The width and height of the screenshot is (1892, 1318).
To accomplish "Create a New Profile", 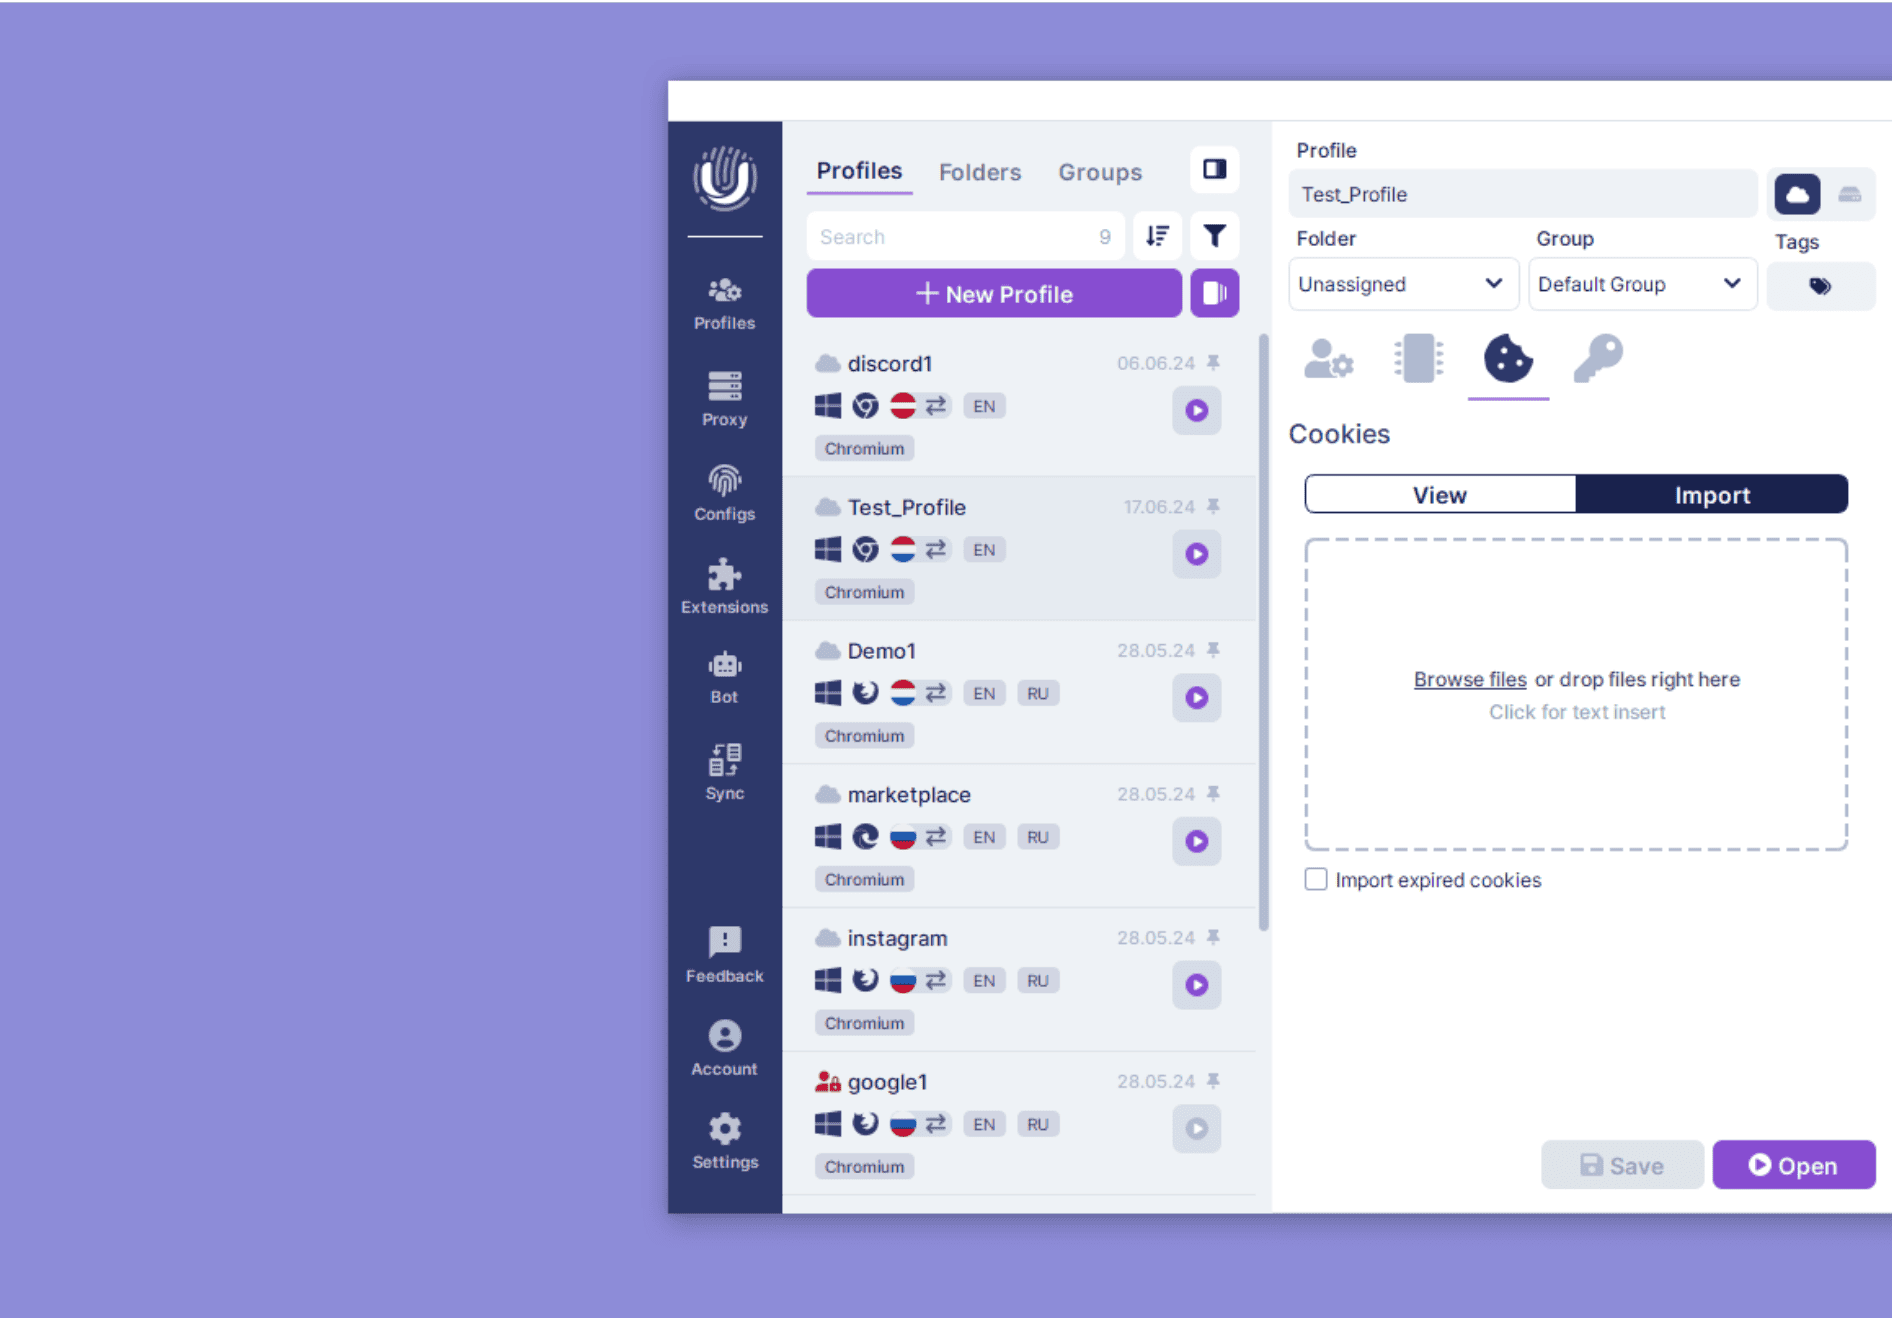I will pyautogui.click(x=994, y=293).
